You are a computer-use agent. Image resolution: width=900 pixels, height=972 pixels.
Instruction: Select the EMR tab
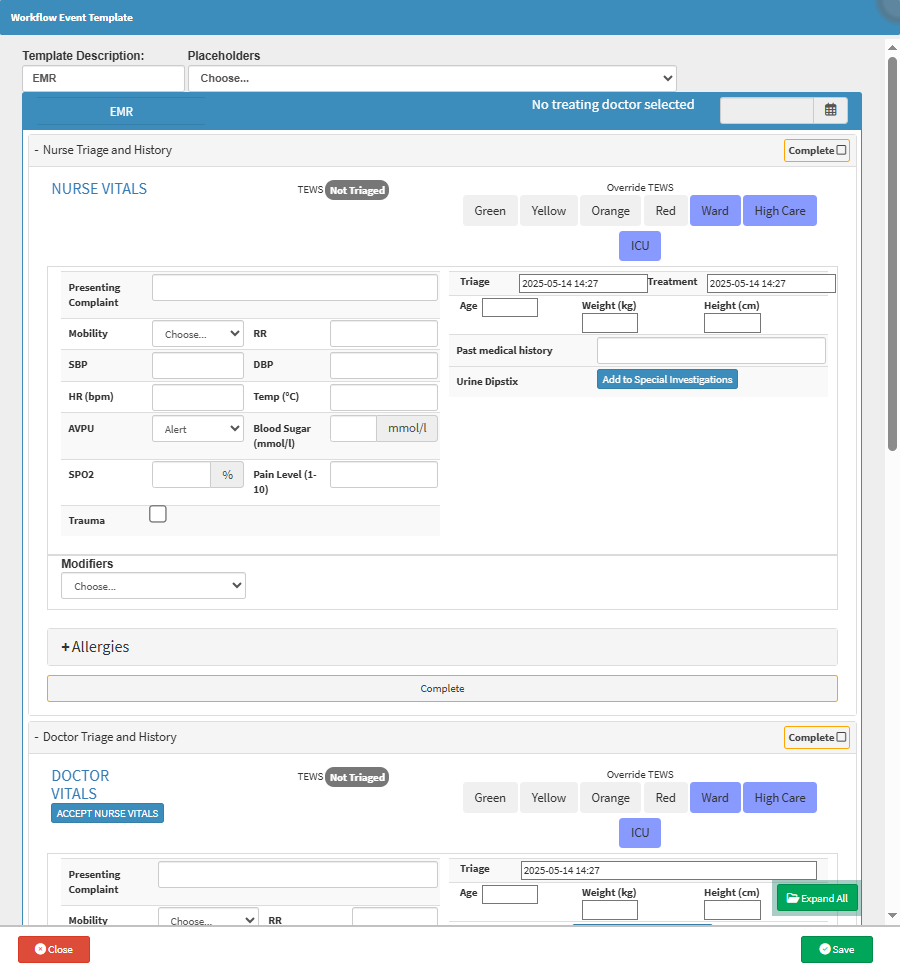[x=121, y=112]
